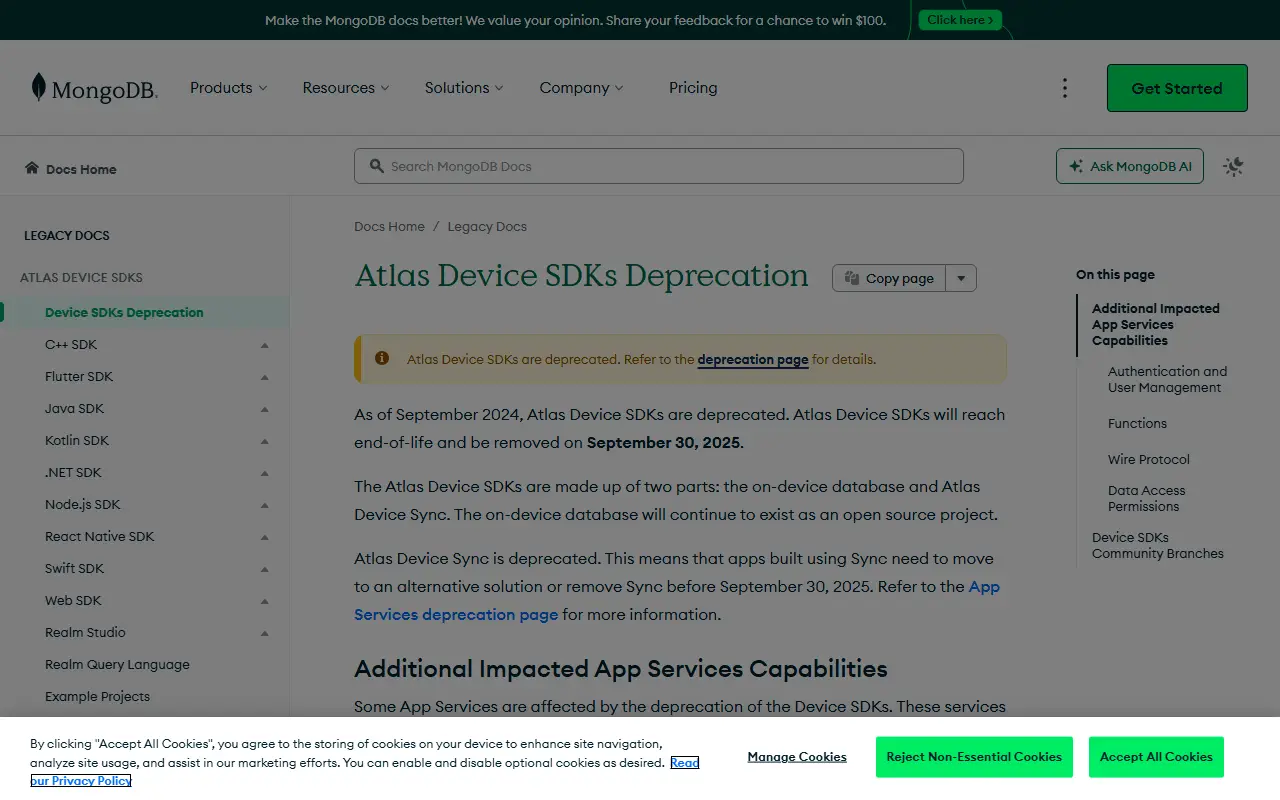1280x800 pixels.
Task: Open the Solutions menu
Action: tap(464, 88)
